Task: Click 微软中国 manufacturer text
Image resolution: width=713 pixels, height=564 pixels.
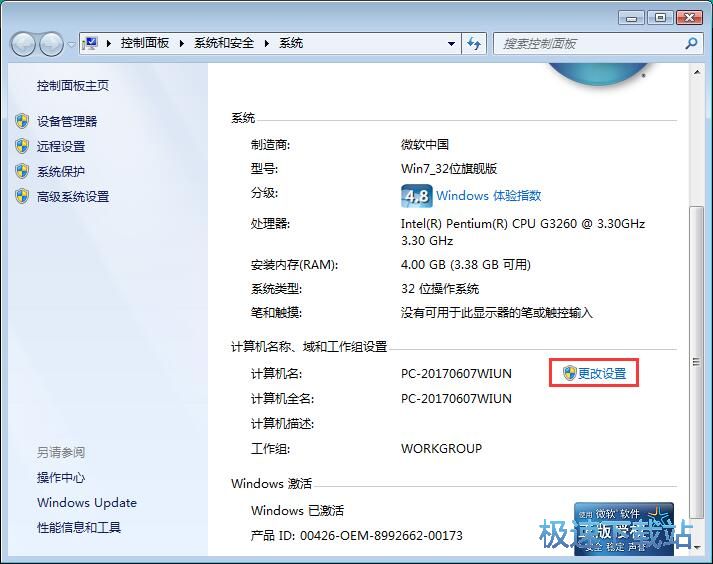Action: pyautogui.click(x=425, y=145)
